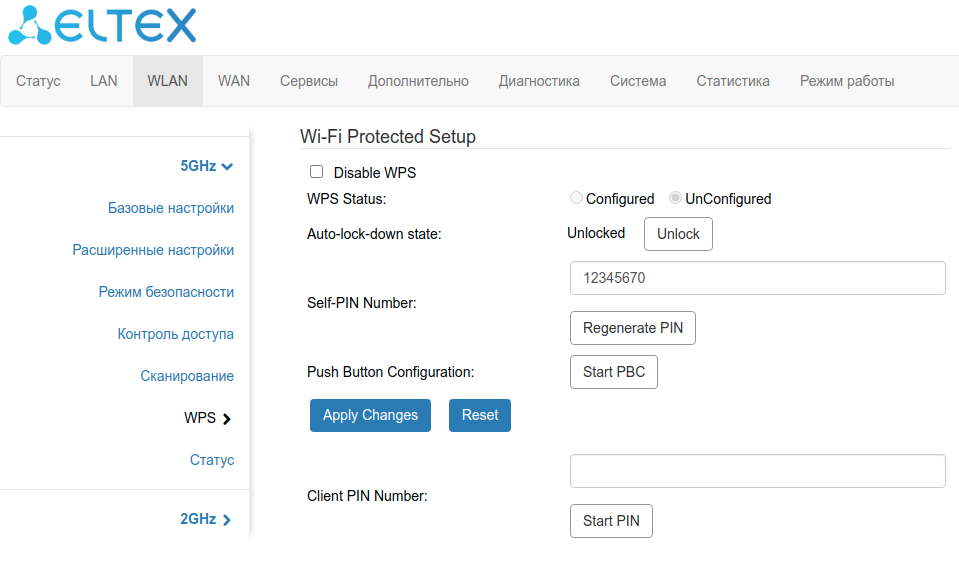Screen dimensions: 959x562
Task: Tick the Disable WPS checkbox
Action: point(317,172)
